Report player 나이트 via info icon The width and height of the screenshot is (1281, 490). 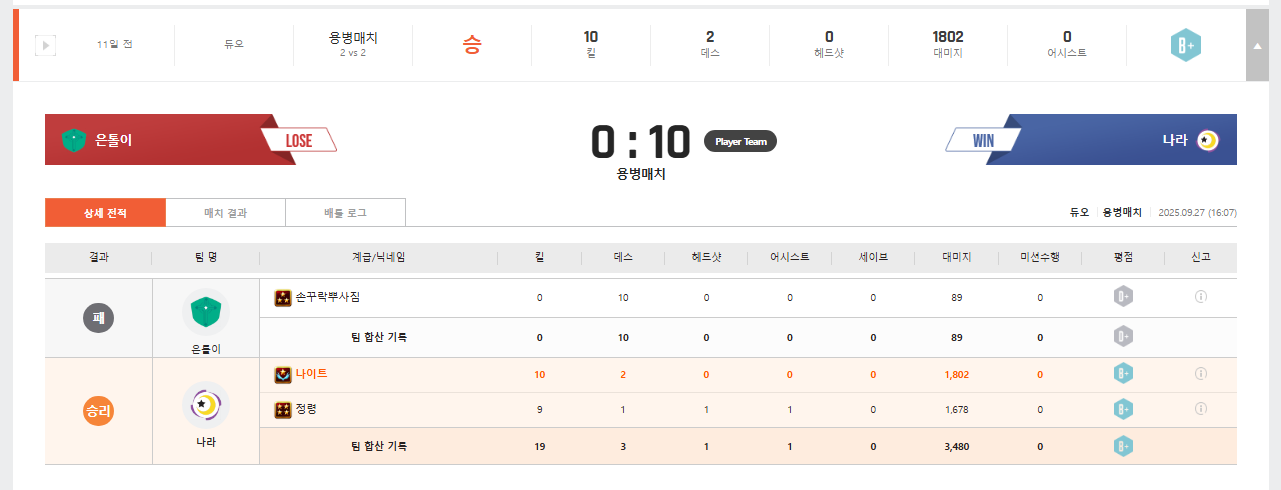(x=1201, y=374)
